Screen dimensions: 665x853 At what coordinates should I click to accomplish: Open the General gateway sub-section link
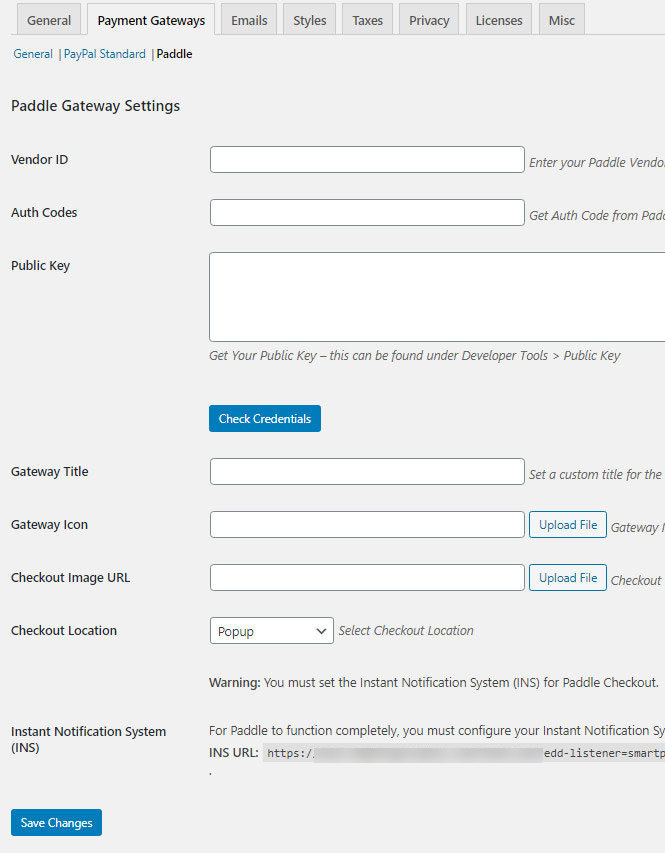(33, 54)
